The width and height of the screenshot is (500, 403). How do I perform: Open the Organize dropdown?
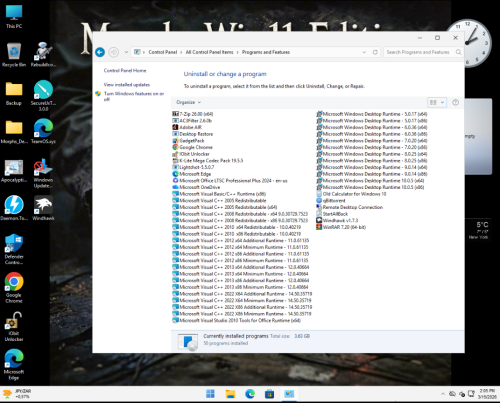pyautogui.click(x=189, y=102)
